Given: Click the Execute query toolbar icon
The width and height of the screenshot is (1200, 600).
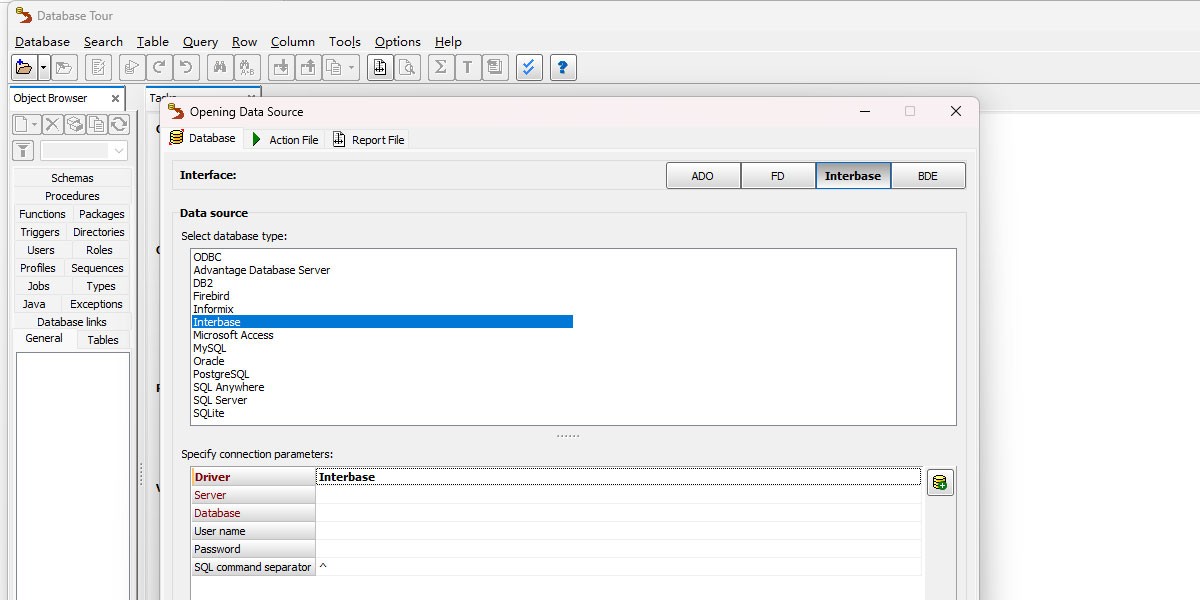Looking at the screenshot, I should point(131,68).
